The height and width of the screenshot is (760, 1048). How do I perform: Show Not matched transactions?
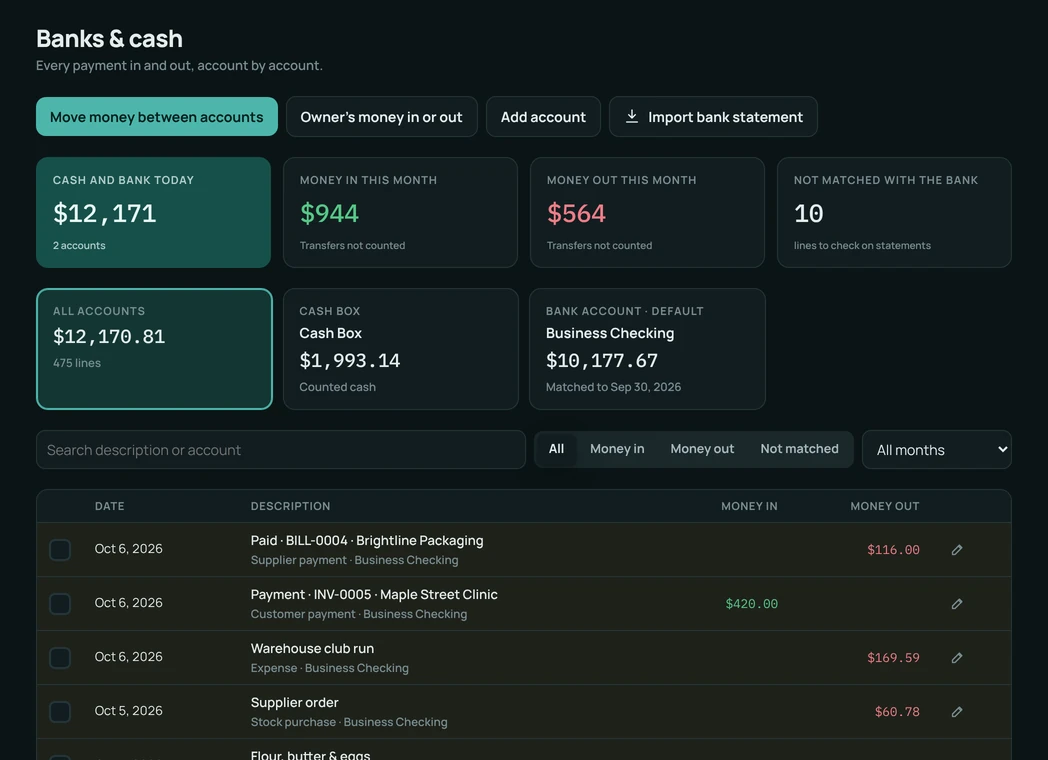(799, 449)
